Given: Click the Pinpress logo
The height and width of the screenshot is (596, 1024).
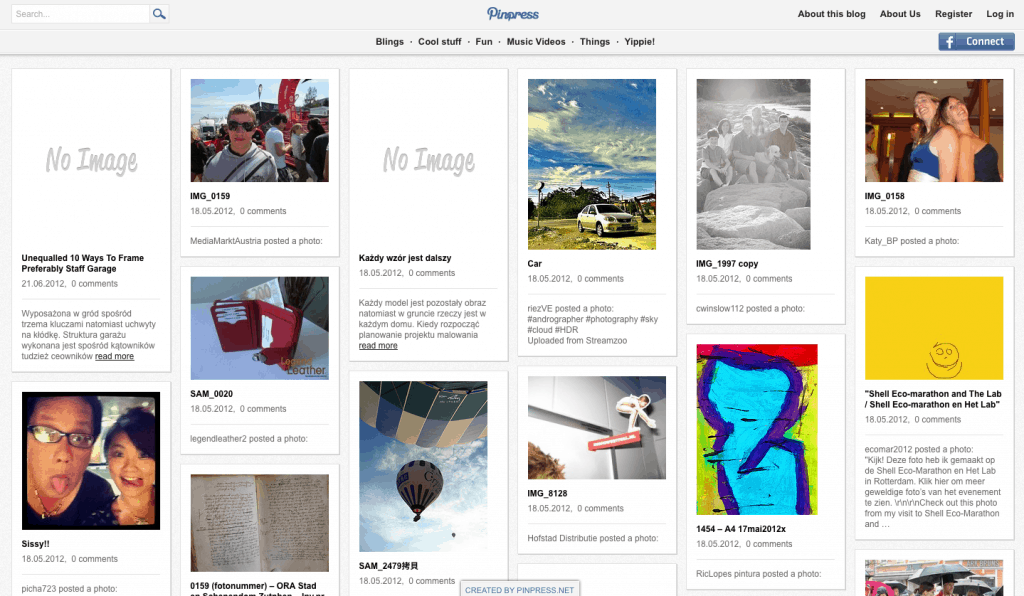Looking at the screenshot, I should tap(511, 13).
